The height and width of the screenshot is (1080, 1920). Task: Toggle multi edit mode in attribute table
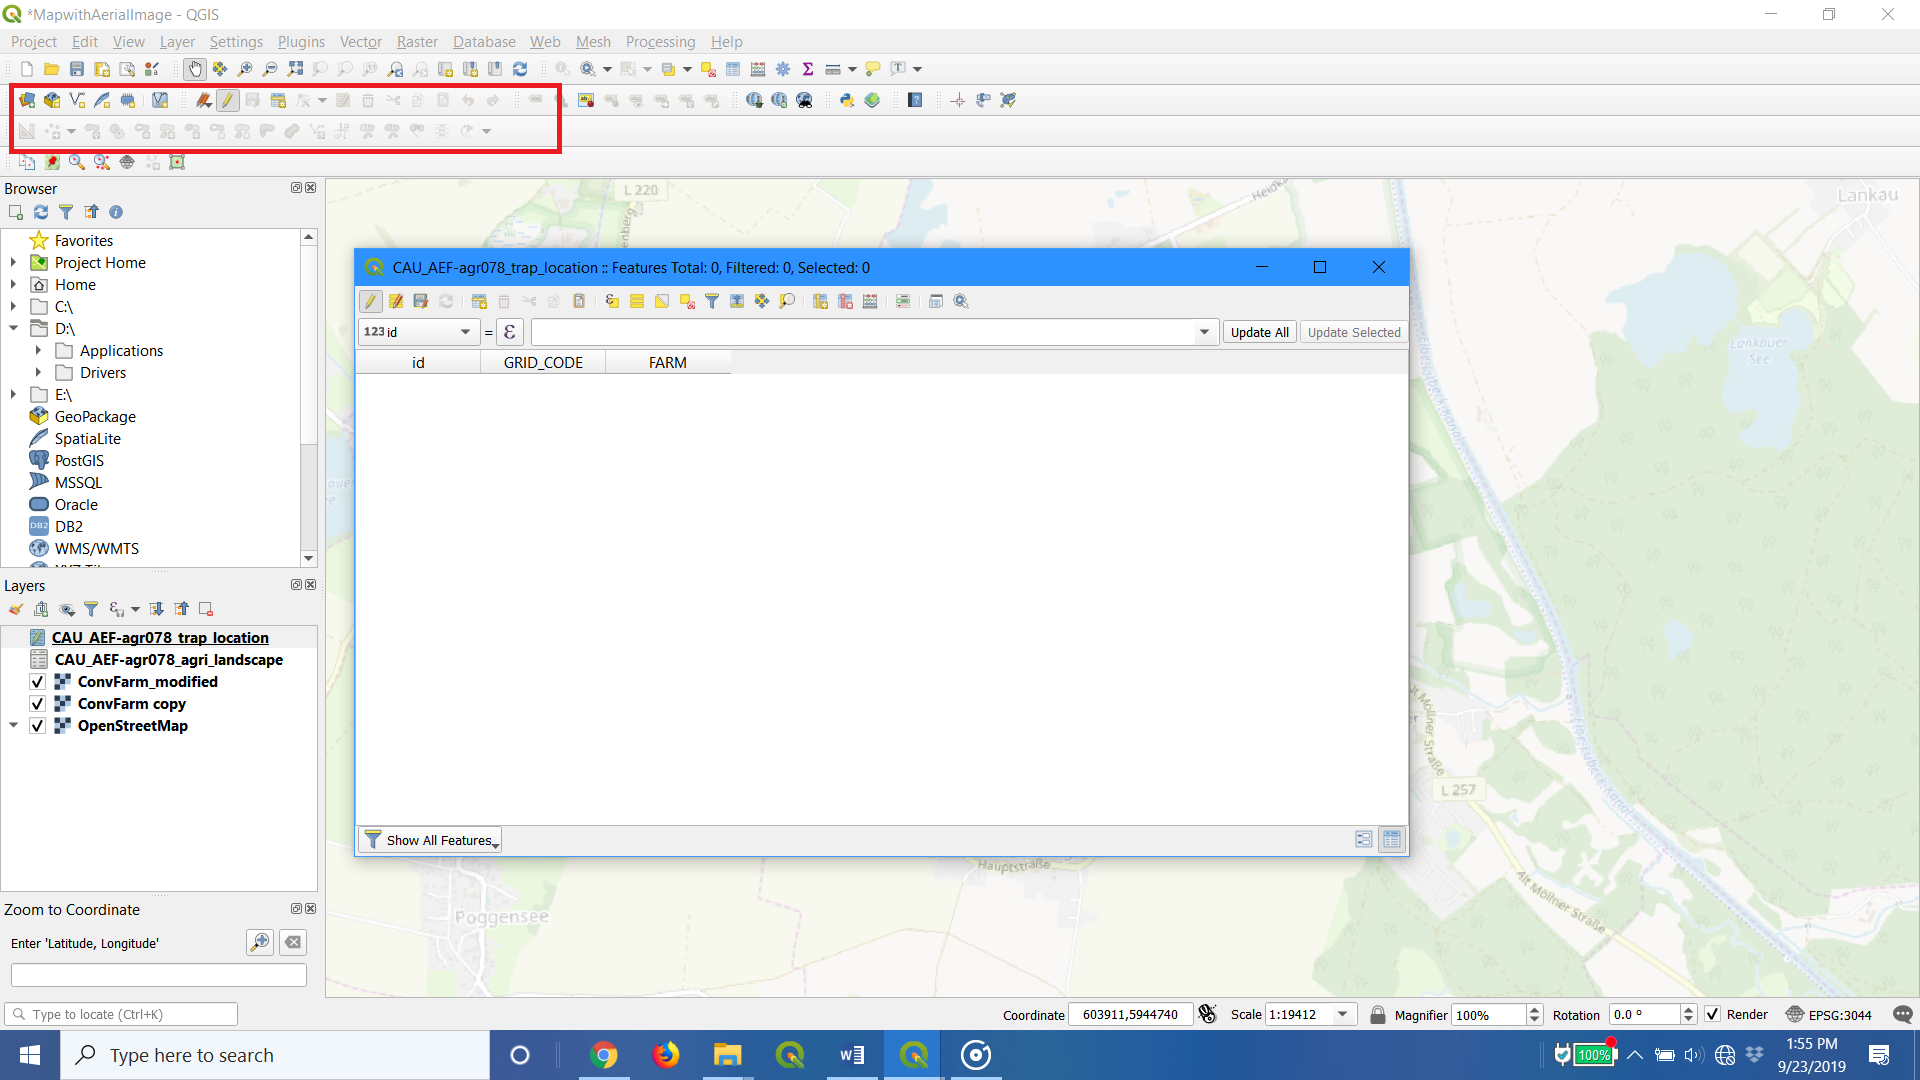[x=396, y=301]
